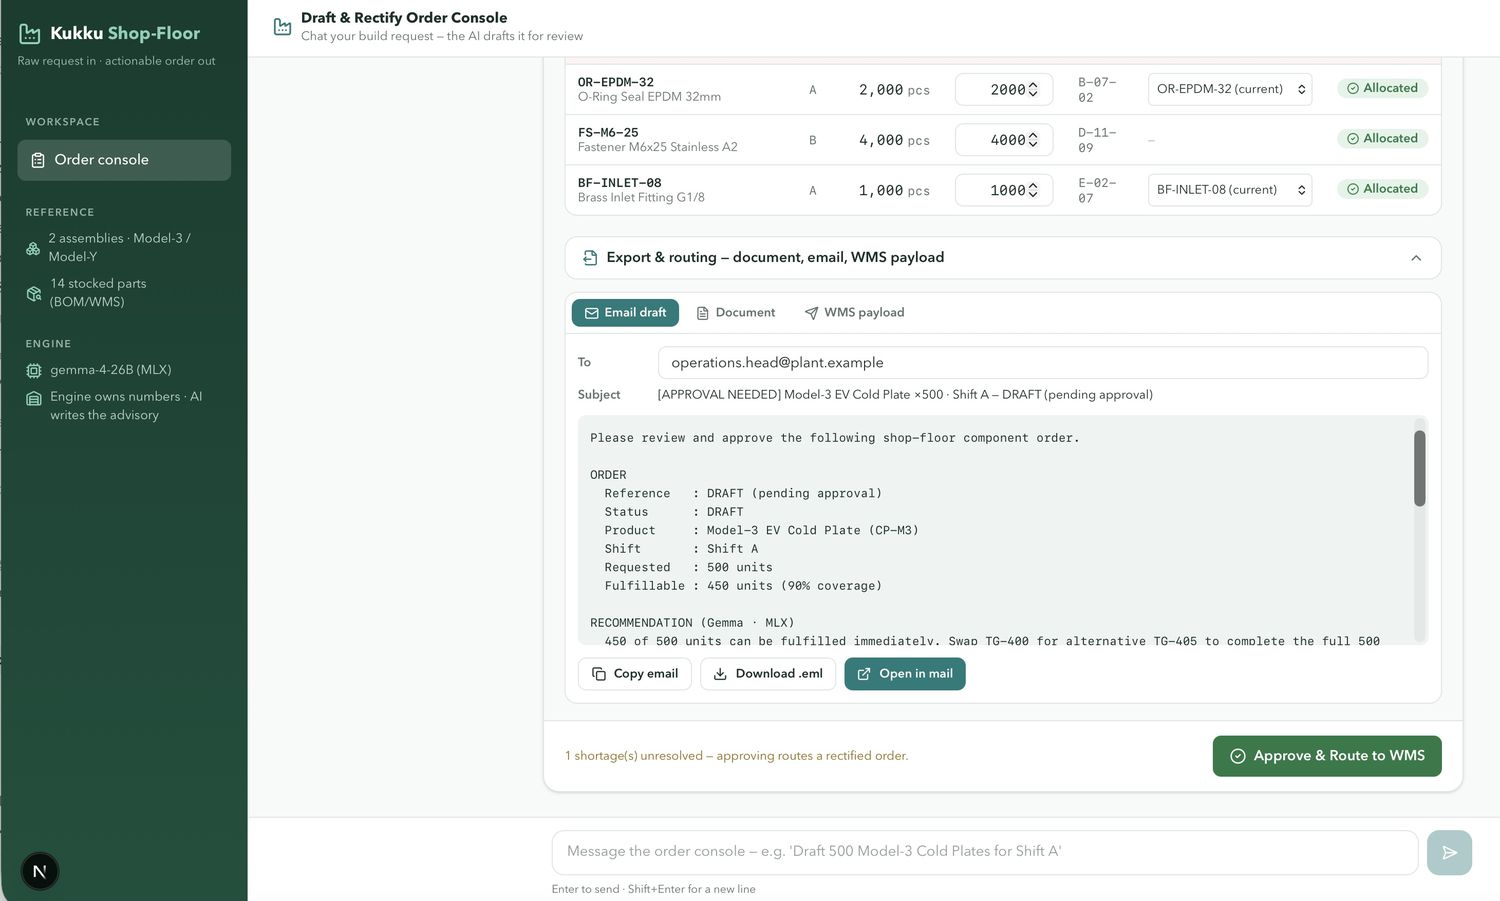Adjust the FS-M6-25 quantity stepper
This screenshot has height=901, width=1500.
click(x=1033, y=140)
